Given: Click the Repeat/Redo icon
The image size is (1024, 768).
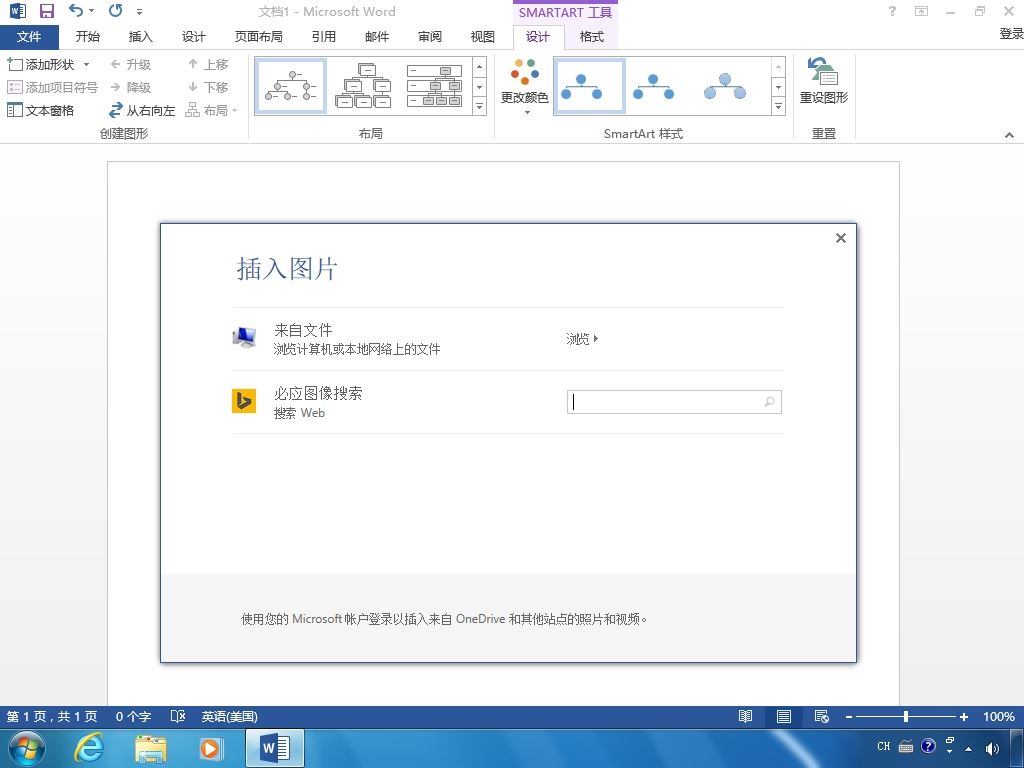Looking at the screenshot, I should coord(116,10).
